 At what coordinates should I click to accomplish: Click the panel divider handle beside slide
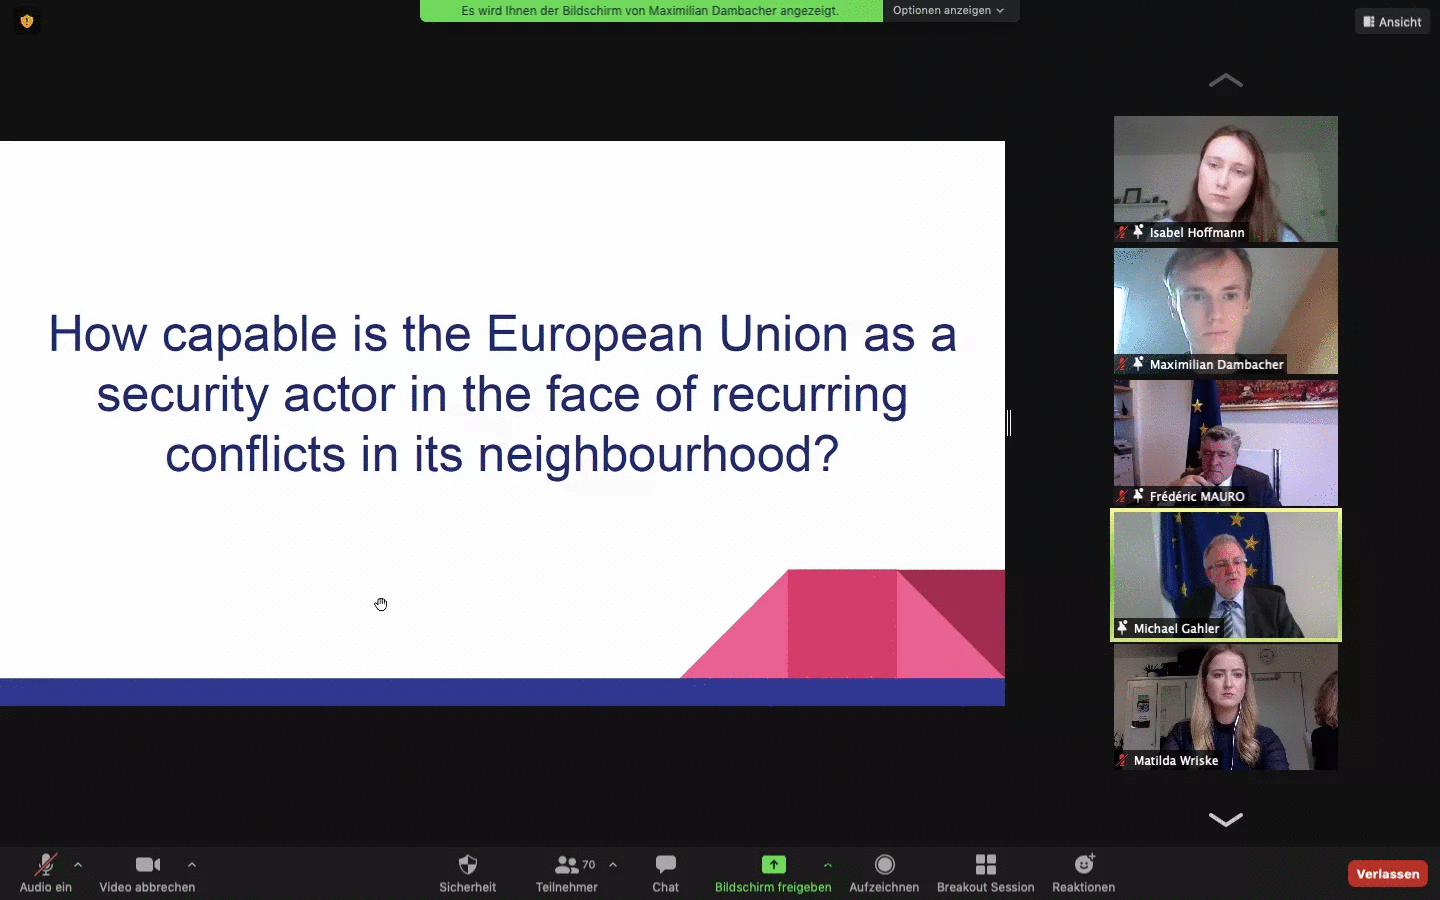[1009, 423]
